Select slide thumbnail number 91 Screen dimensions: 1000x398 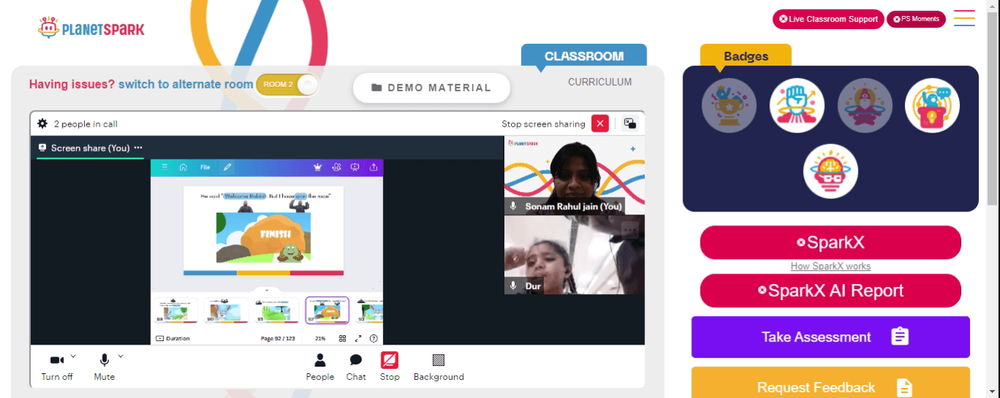click(x=277, y=311)
